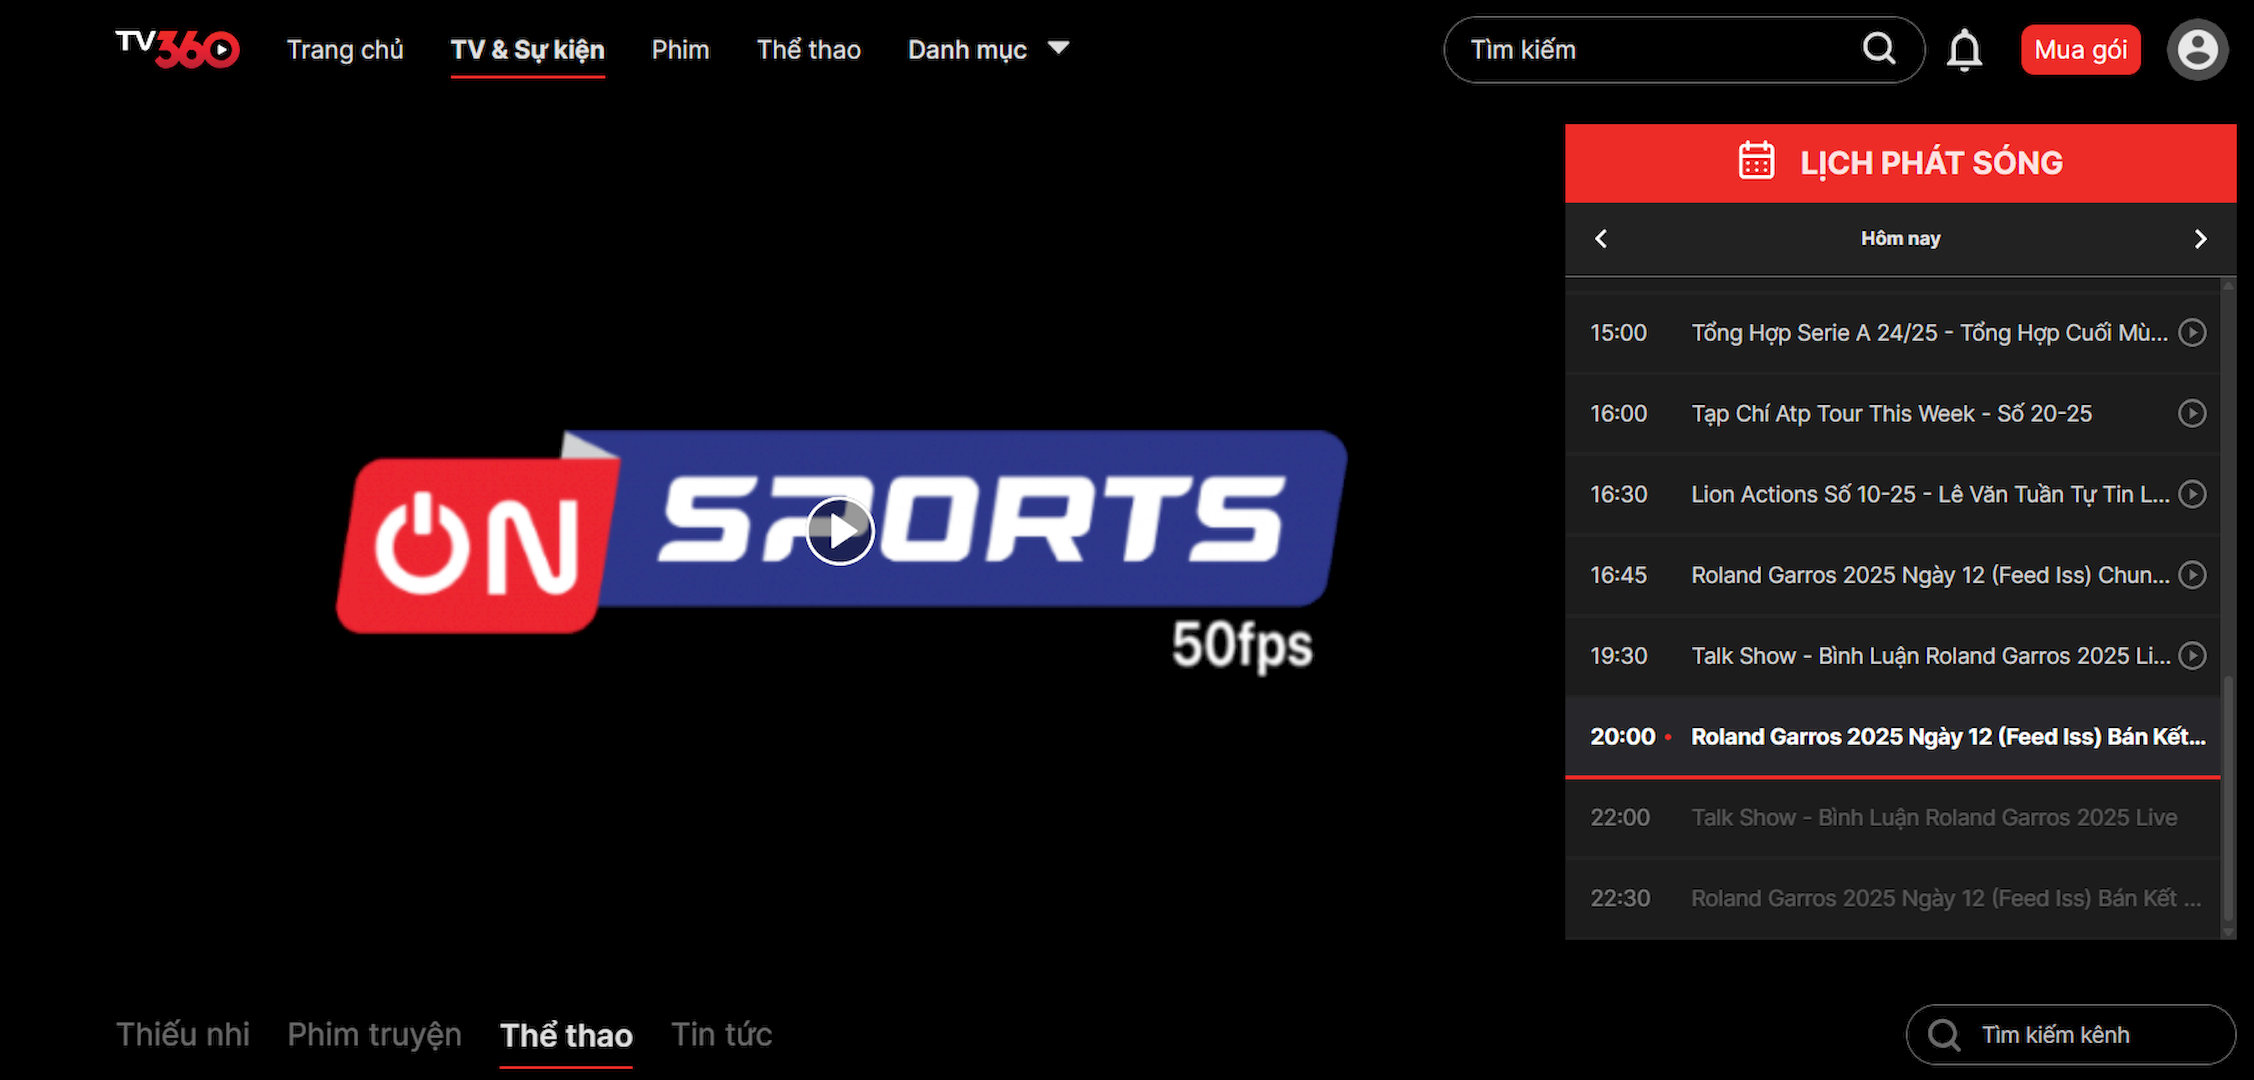
Task: Click the Hôm nay date label
Action: (1900, 238)
